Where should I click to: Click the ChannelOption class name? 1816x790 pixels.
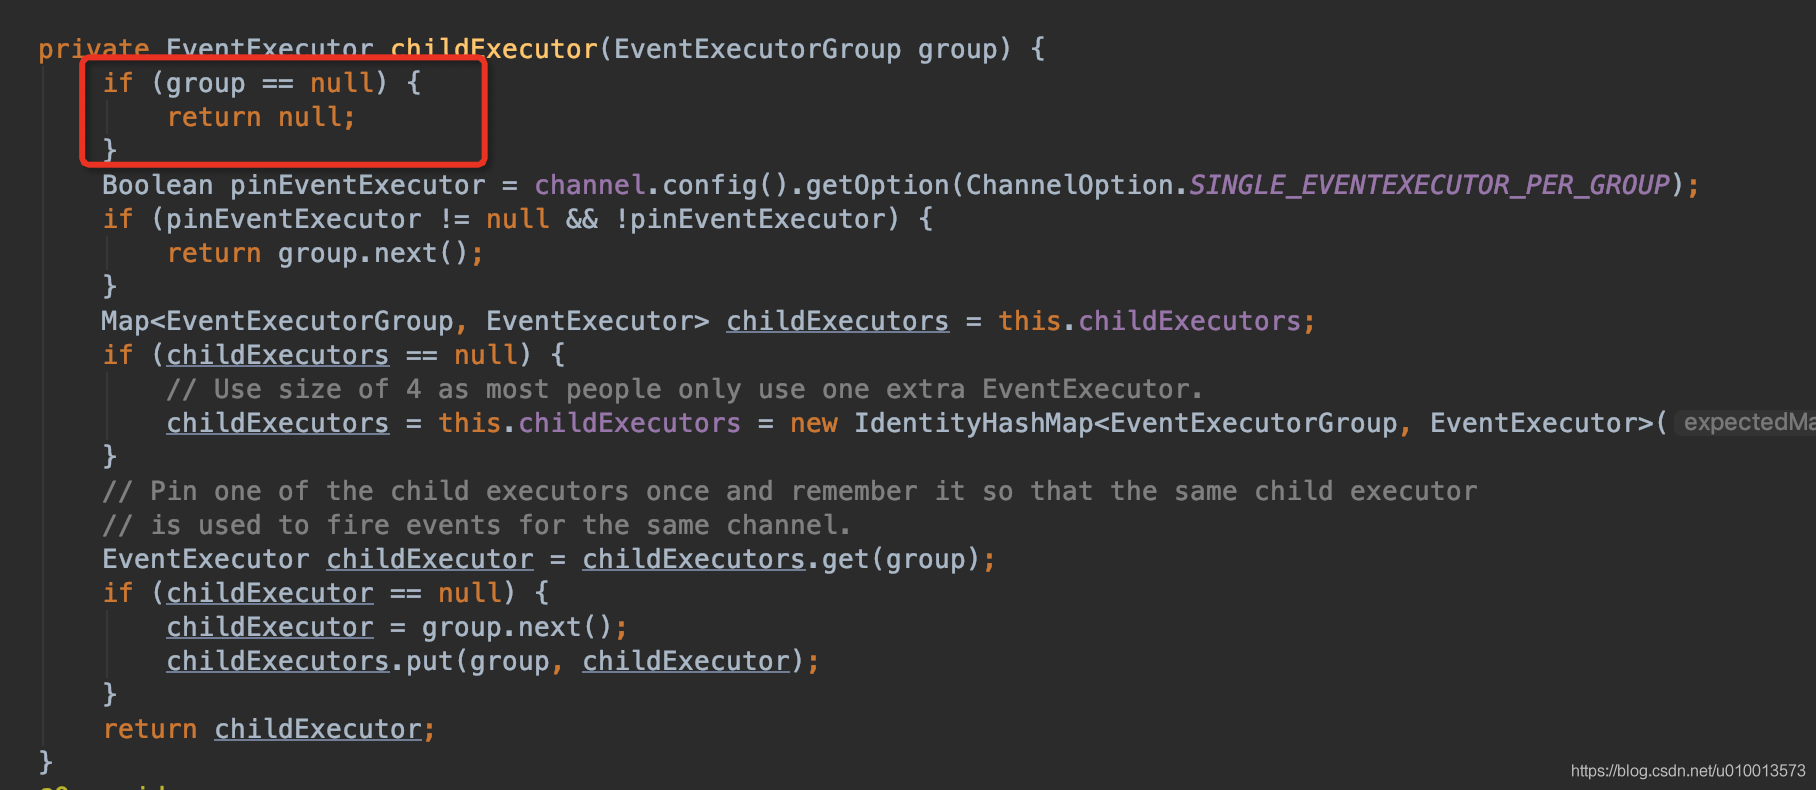(x=1075, y=185)
